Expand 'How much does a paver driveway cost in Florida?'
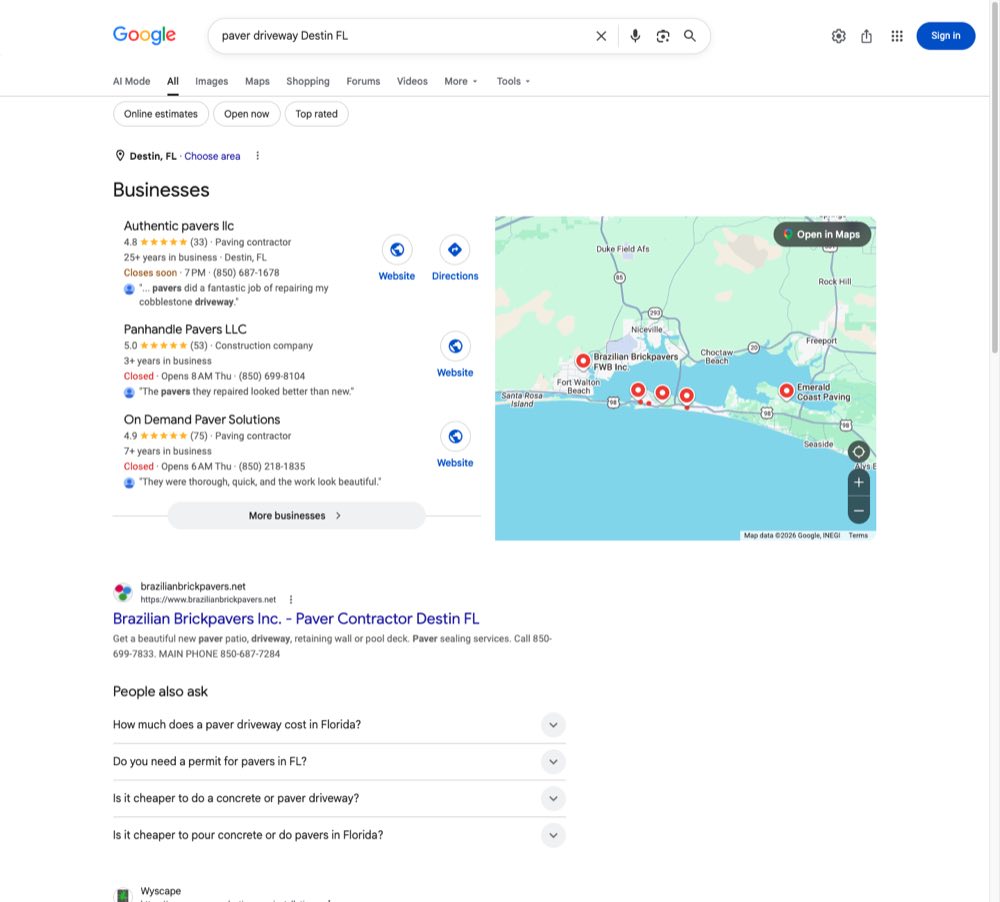The image size is (1000, 902). [x=339, y=725]
